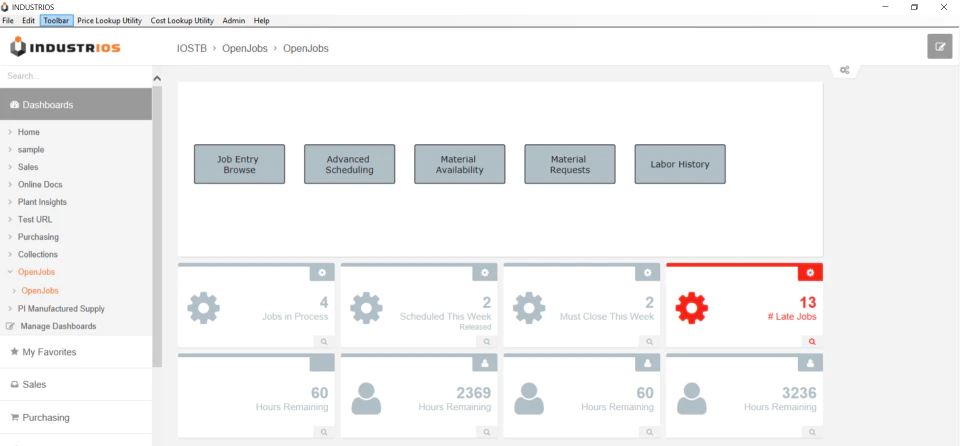Click the 13 Late Jobs count
Image resolution: width=960 pixels, height=446 pixels.
pyautogui.click(x=808, y=303)
